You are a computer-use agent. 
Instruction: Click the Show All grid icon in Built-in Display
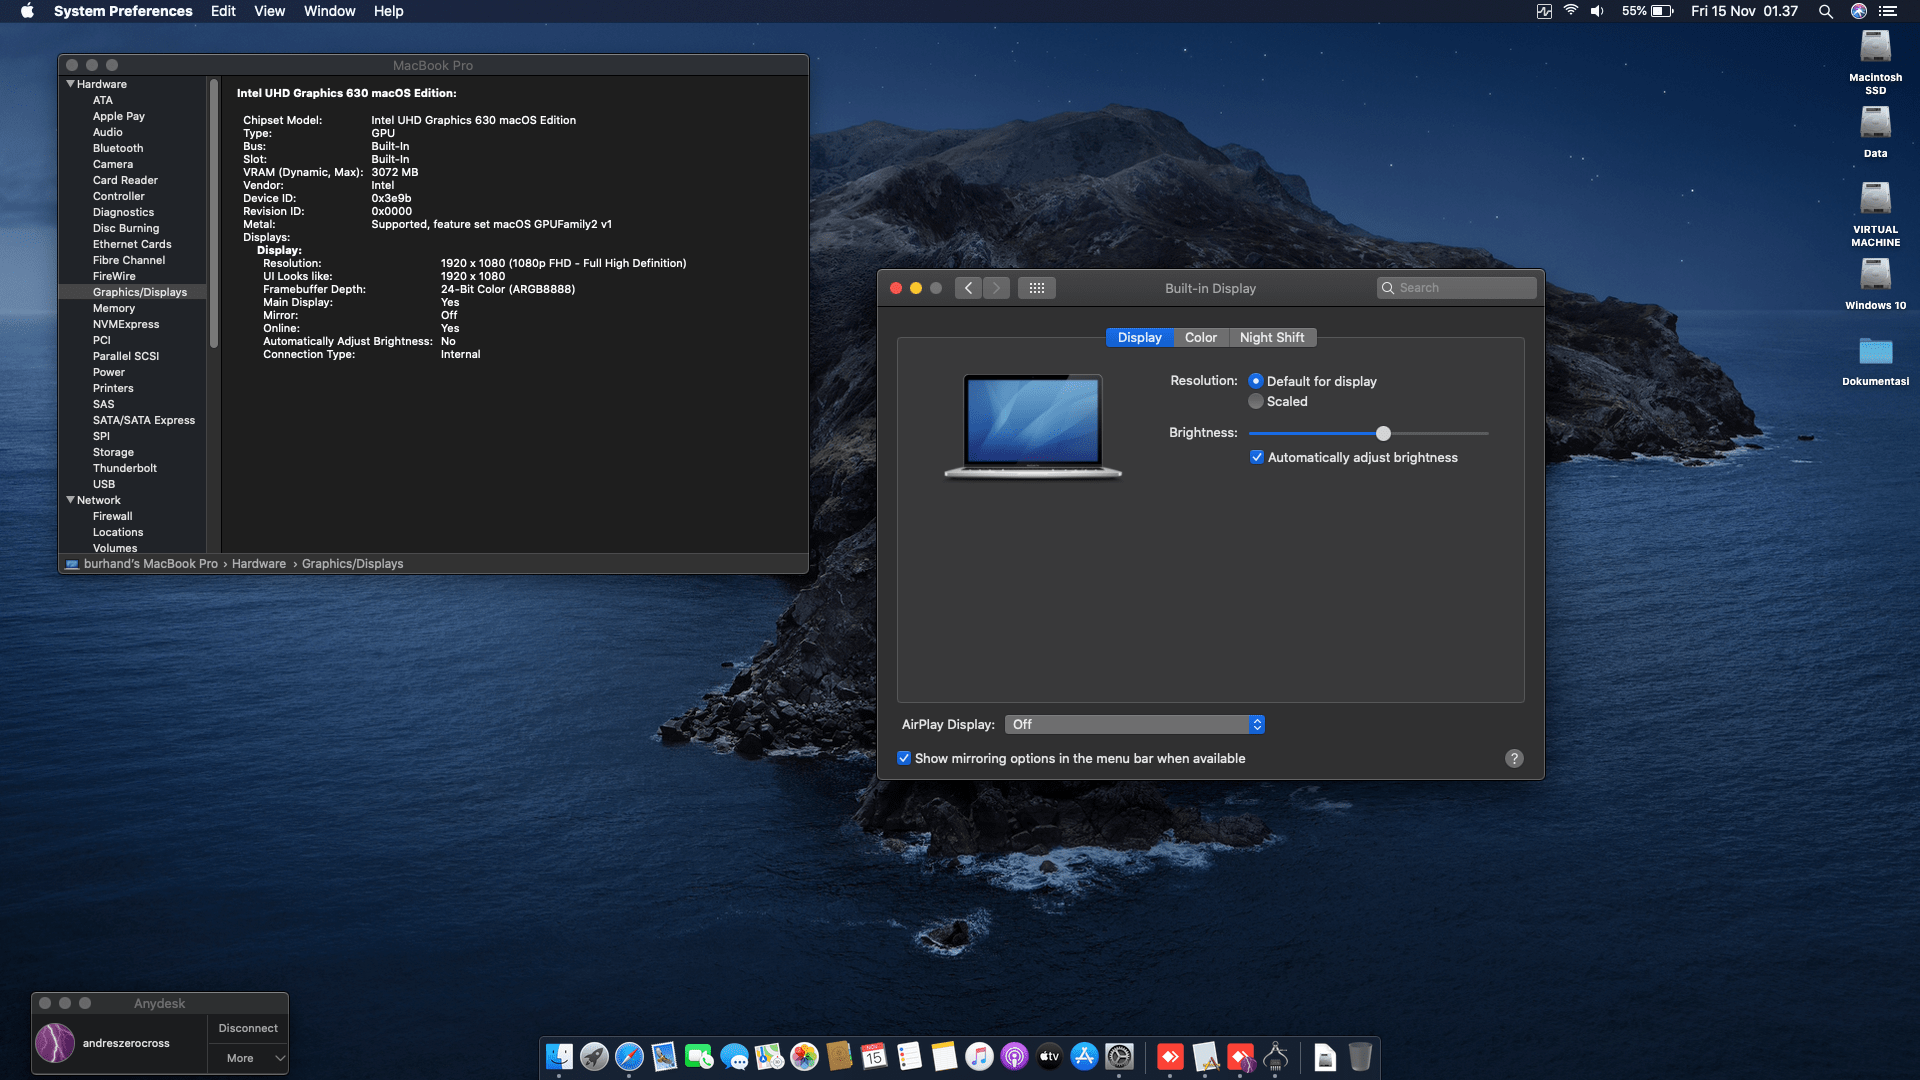1037,288
